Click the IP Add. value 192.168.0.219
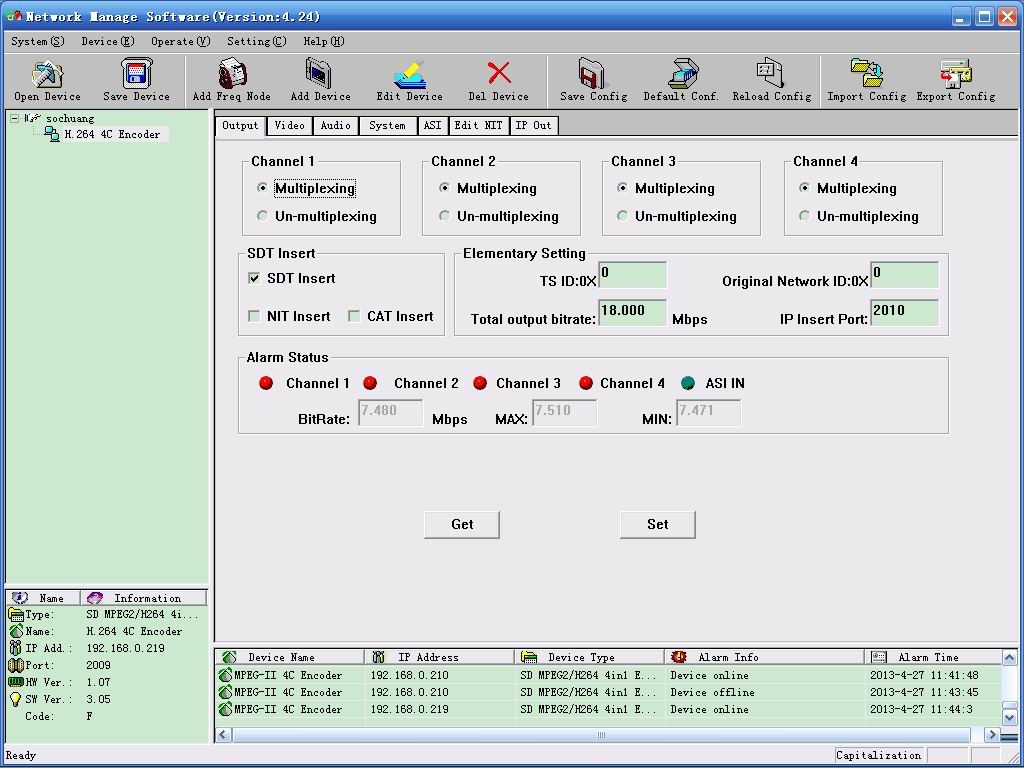Screen dimensions: 1024x768 coord(125,648)
